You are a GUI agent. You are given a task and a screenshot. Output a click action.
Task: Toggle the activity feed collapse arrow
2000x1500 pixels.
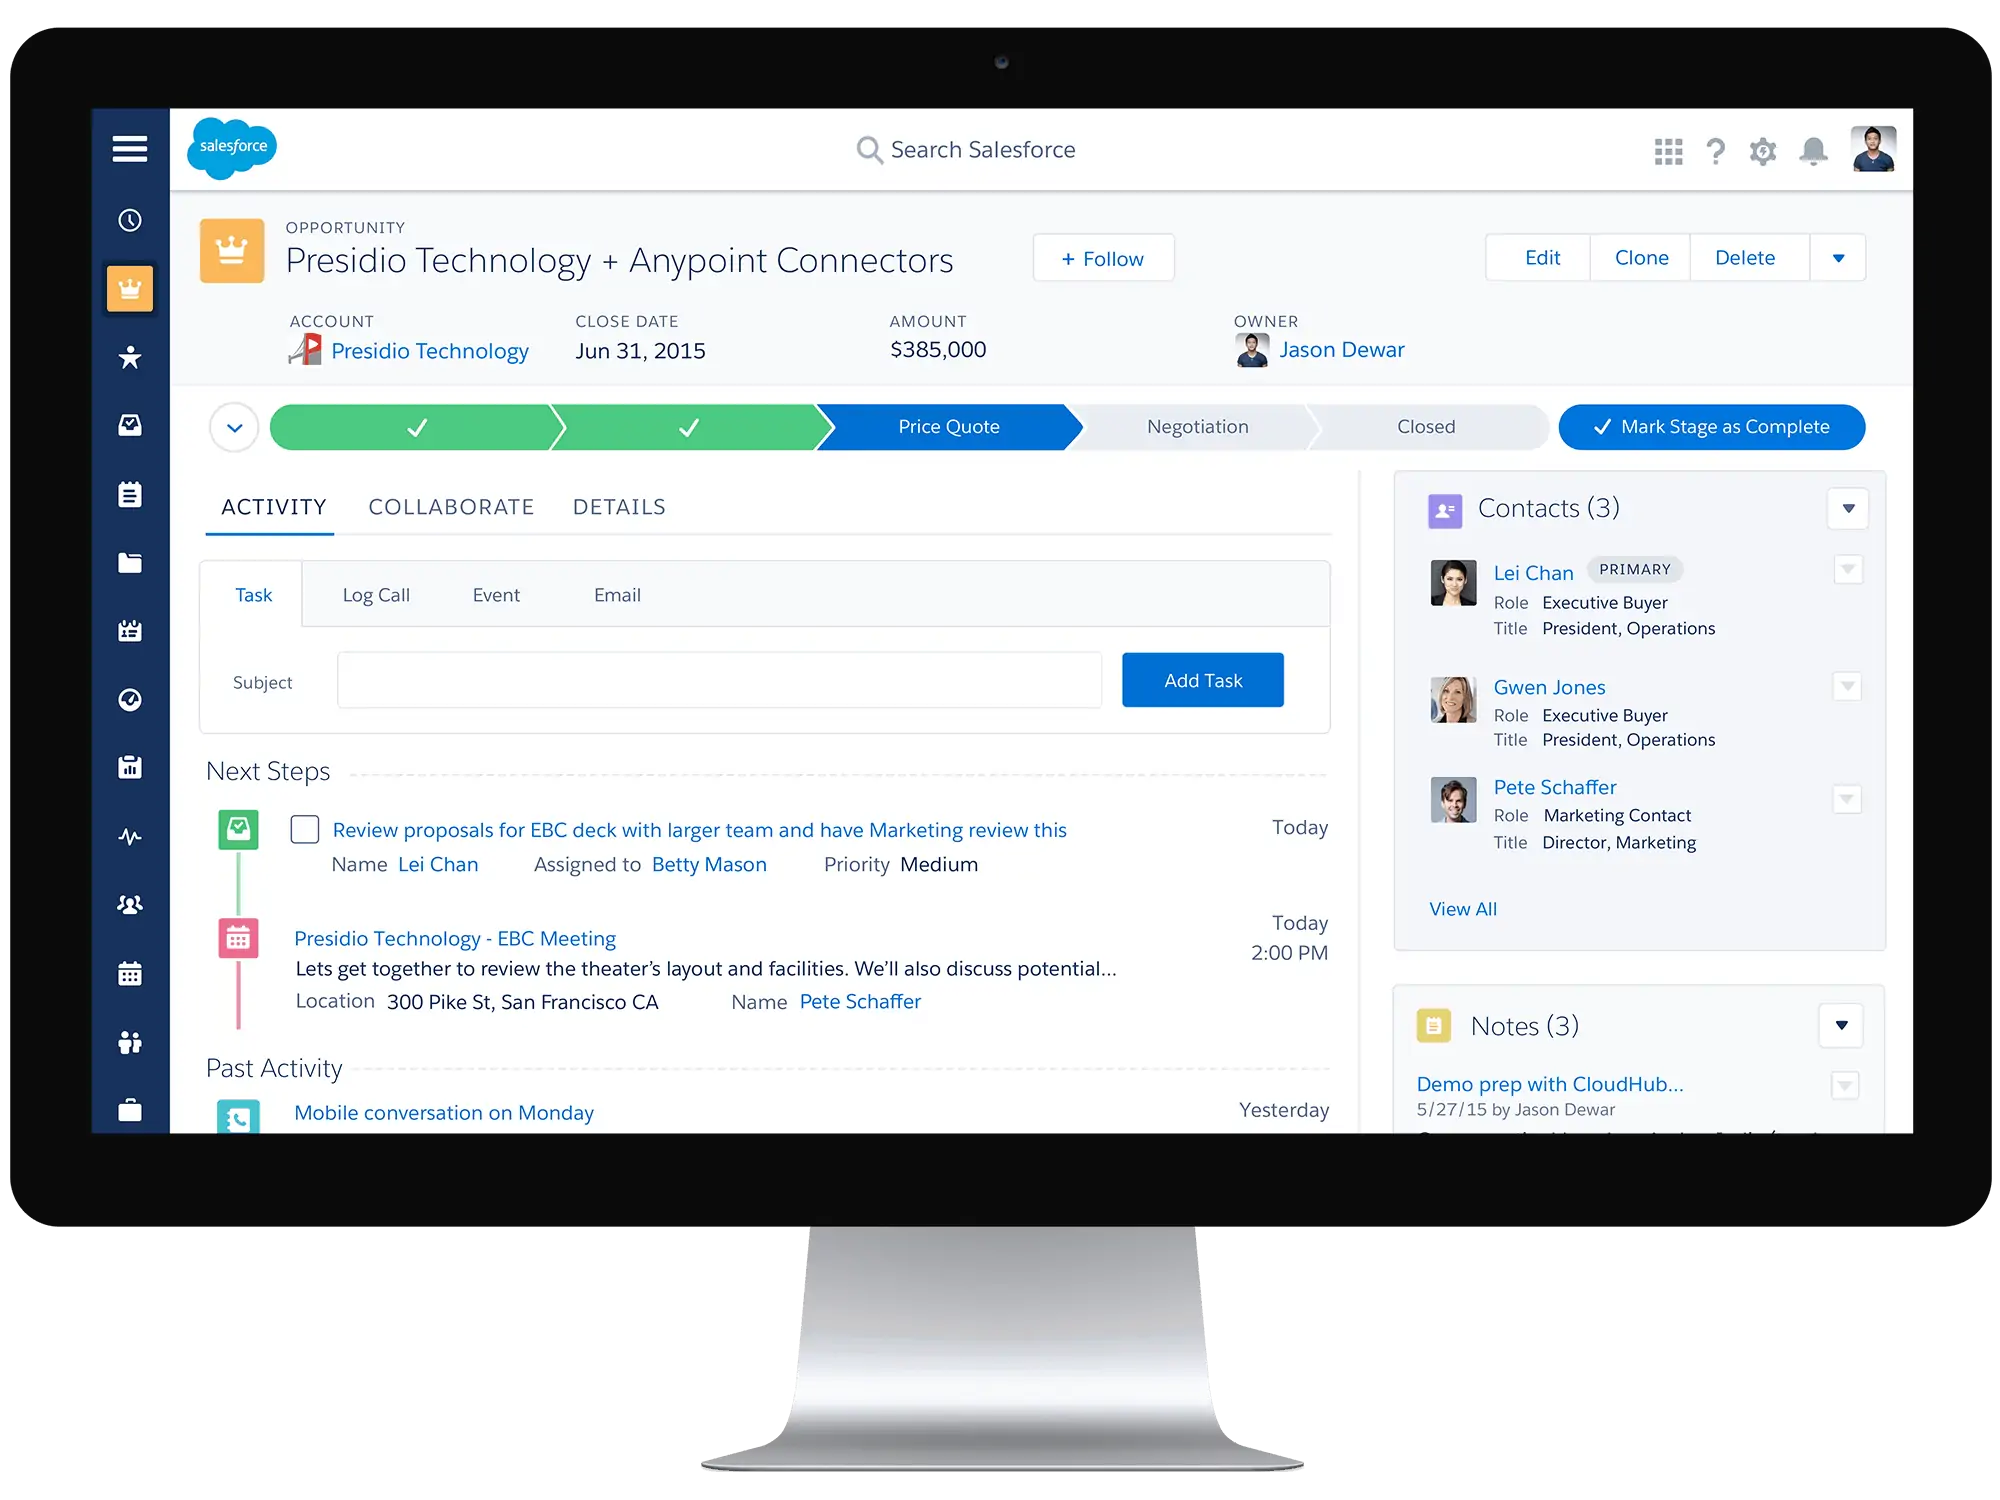click(x=233, y=427)
